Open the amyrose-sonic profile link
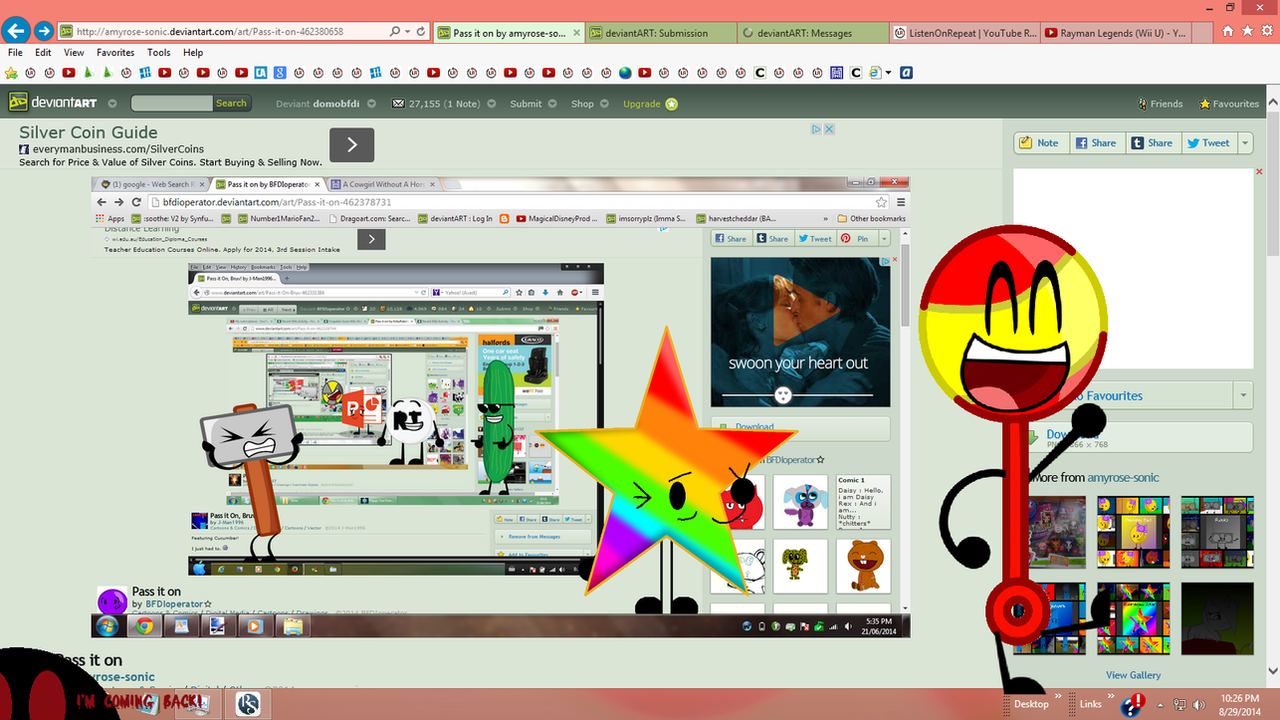 coord(1123,477)
